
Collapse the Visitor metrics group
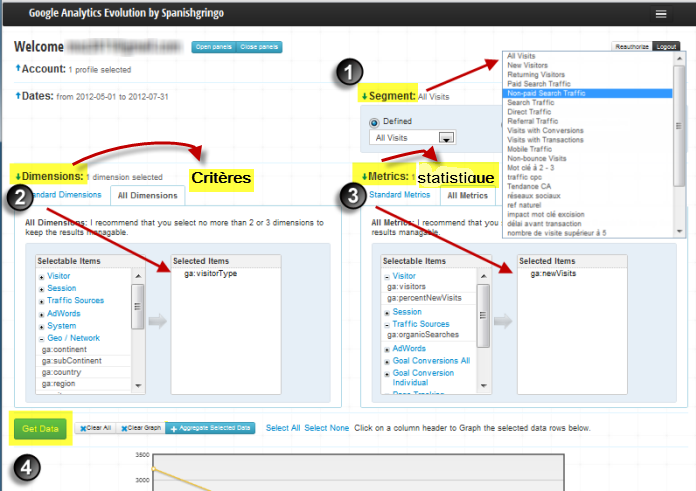(x=387, y=277)
